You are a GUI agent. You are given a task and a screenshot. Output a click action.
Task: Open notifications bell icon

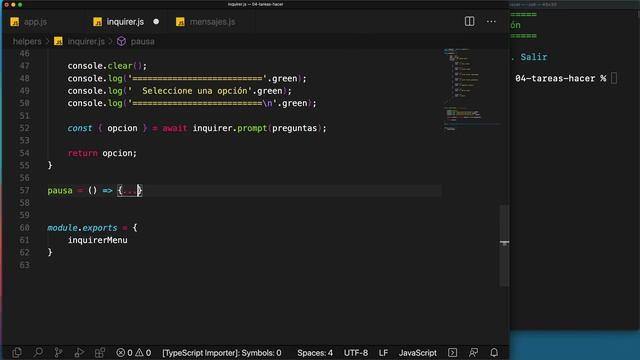(494, 352)
